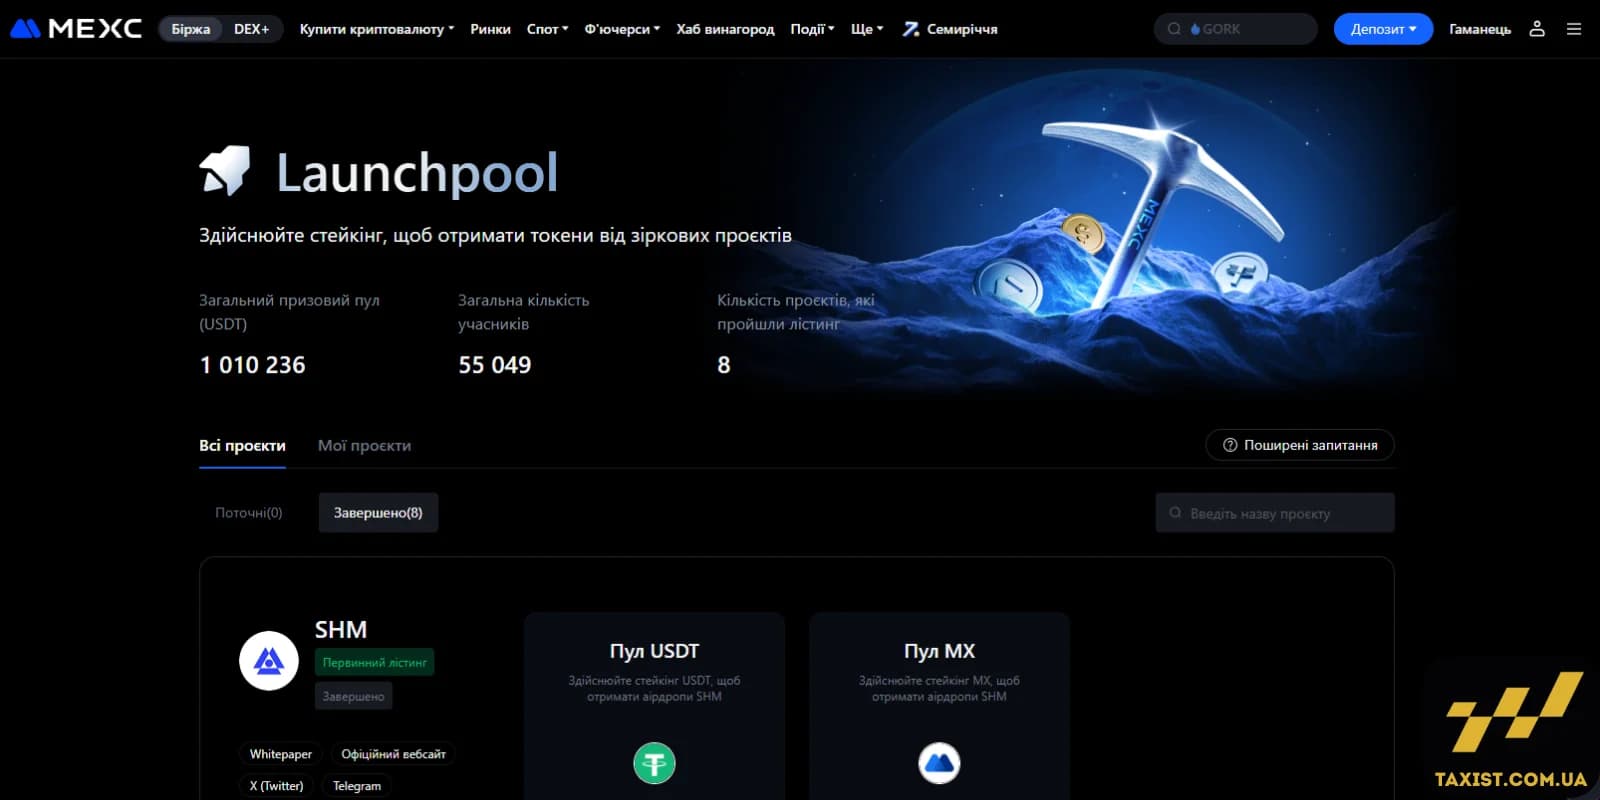
Task: Select the Поточні(0) filter tab
Action: click(249, 513)
